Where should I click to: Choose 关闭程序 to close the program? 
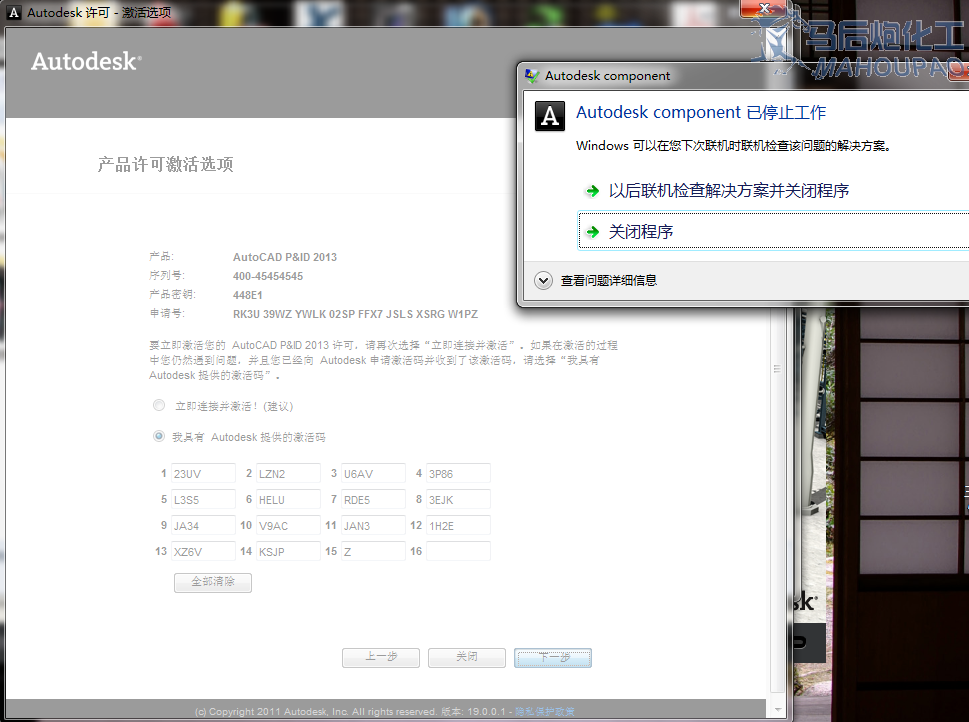773,231
